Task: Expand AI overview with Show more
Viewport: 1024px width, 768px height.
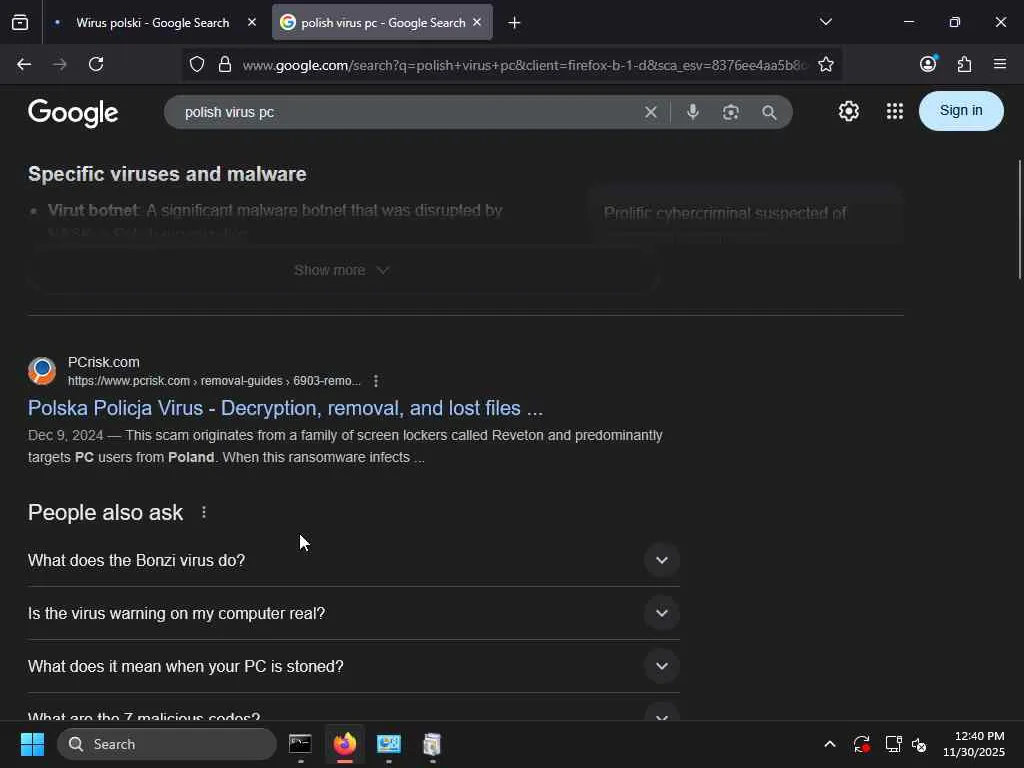Action: (342, 270)
